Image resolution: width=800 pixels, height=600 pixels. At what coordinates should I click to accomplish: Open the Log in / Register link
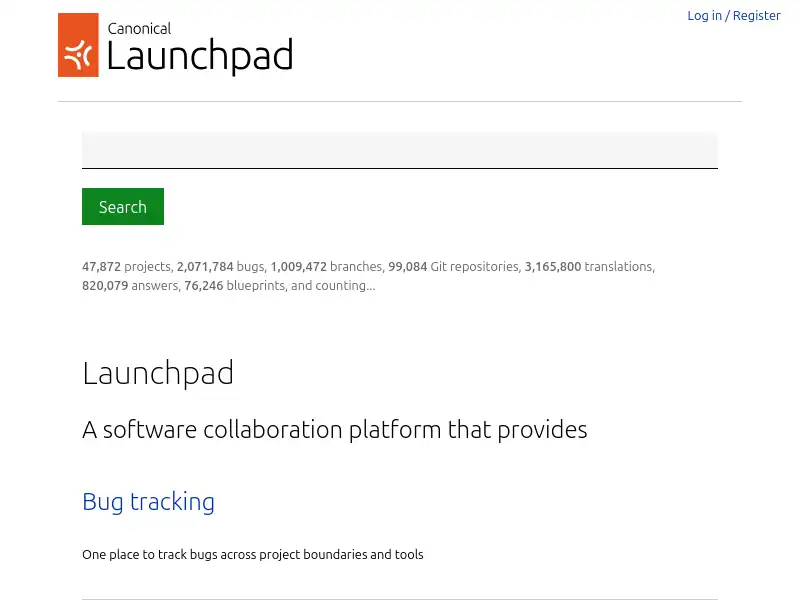[734, 15]
